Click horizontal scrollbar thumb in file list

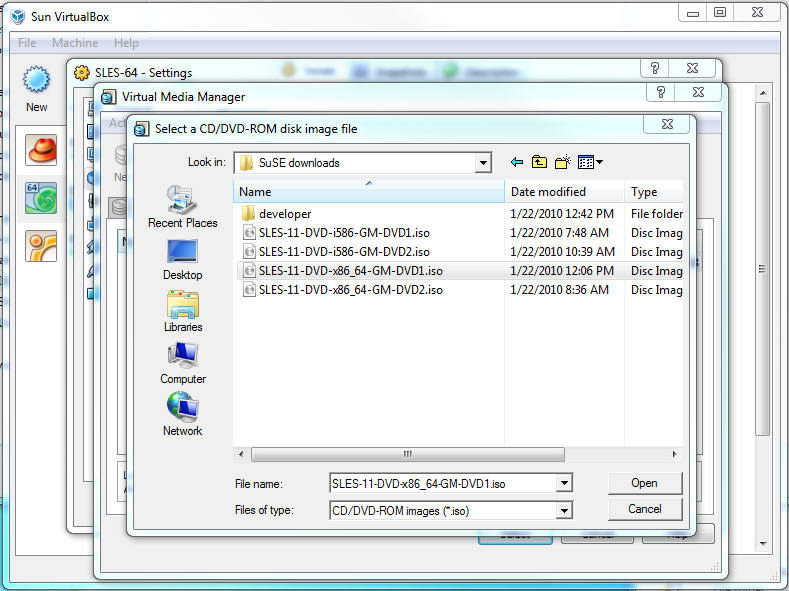click(x=408, y=454)
